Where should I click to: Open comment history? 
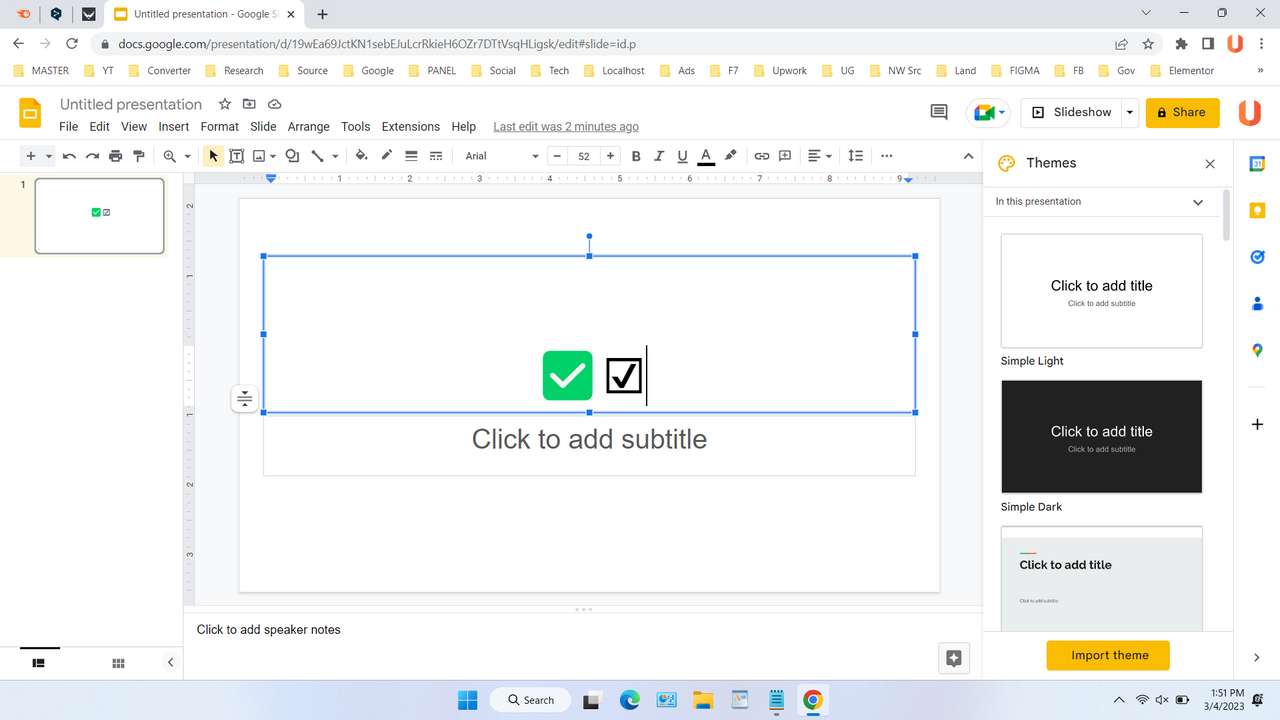pyautogui.click(x=938, y=112)
